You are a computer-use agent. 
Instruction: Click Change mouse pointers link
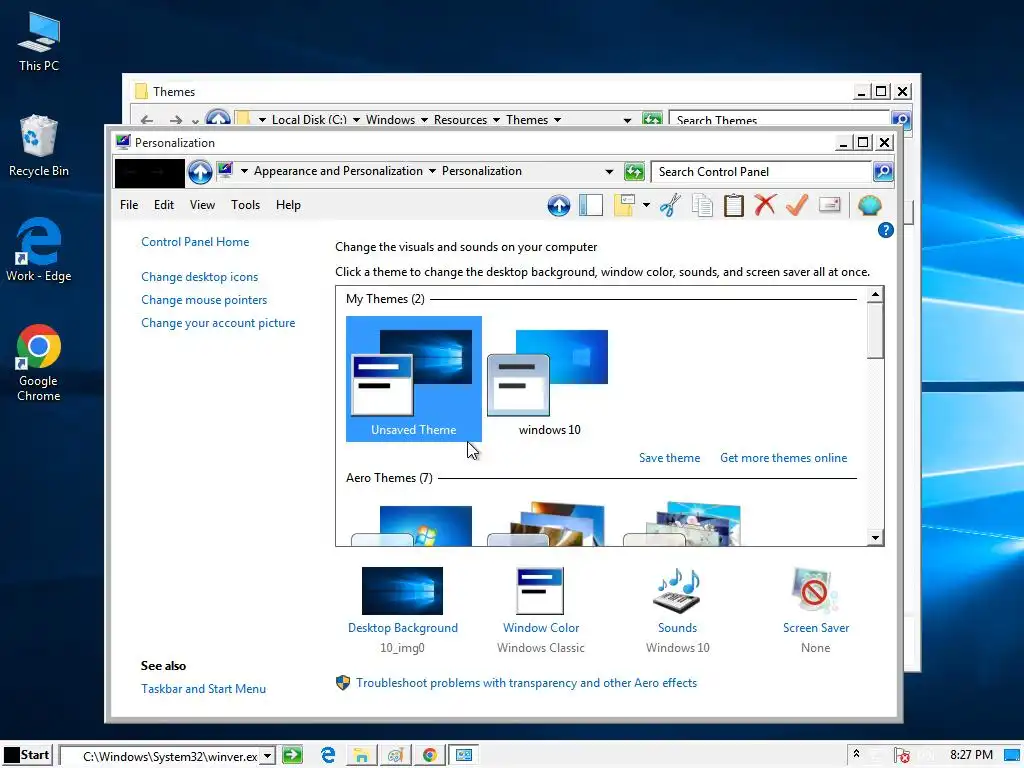(x=204, y=300)
